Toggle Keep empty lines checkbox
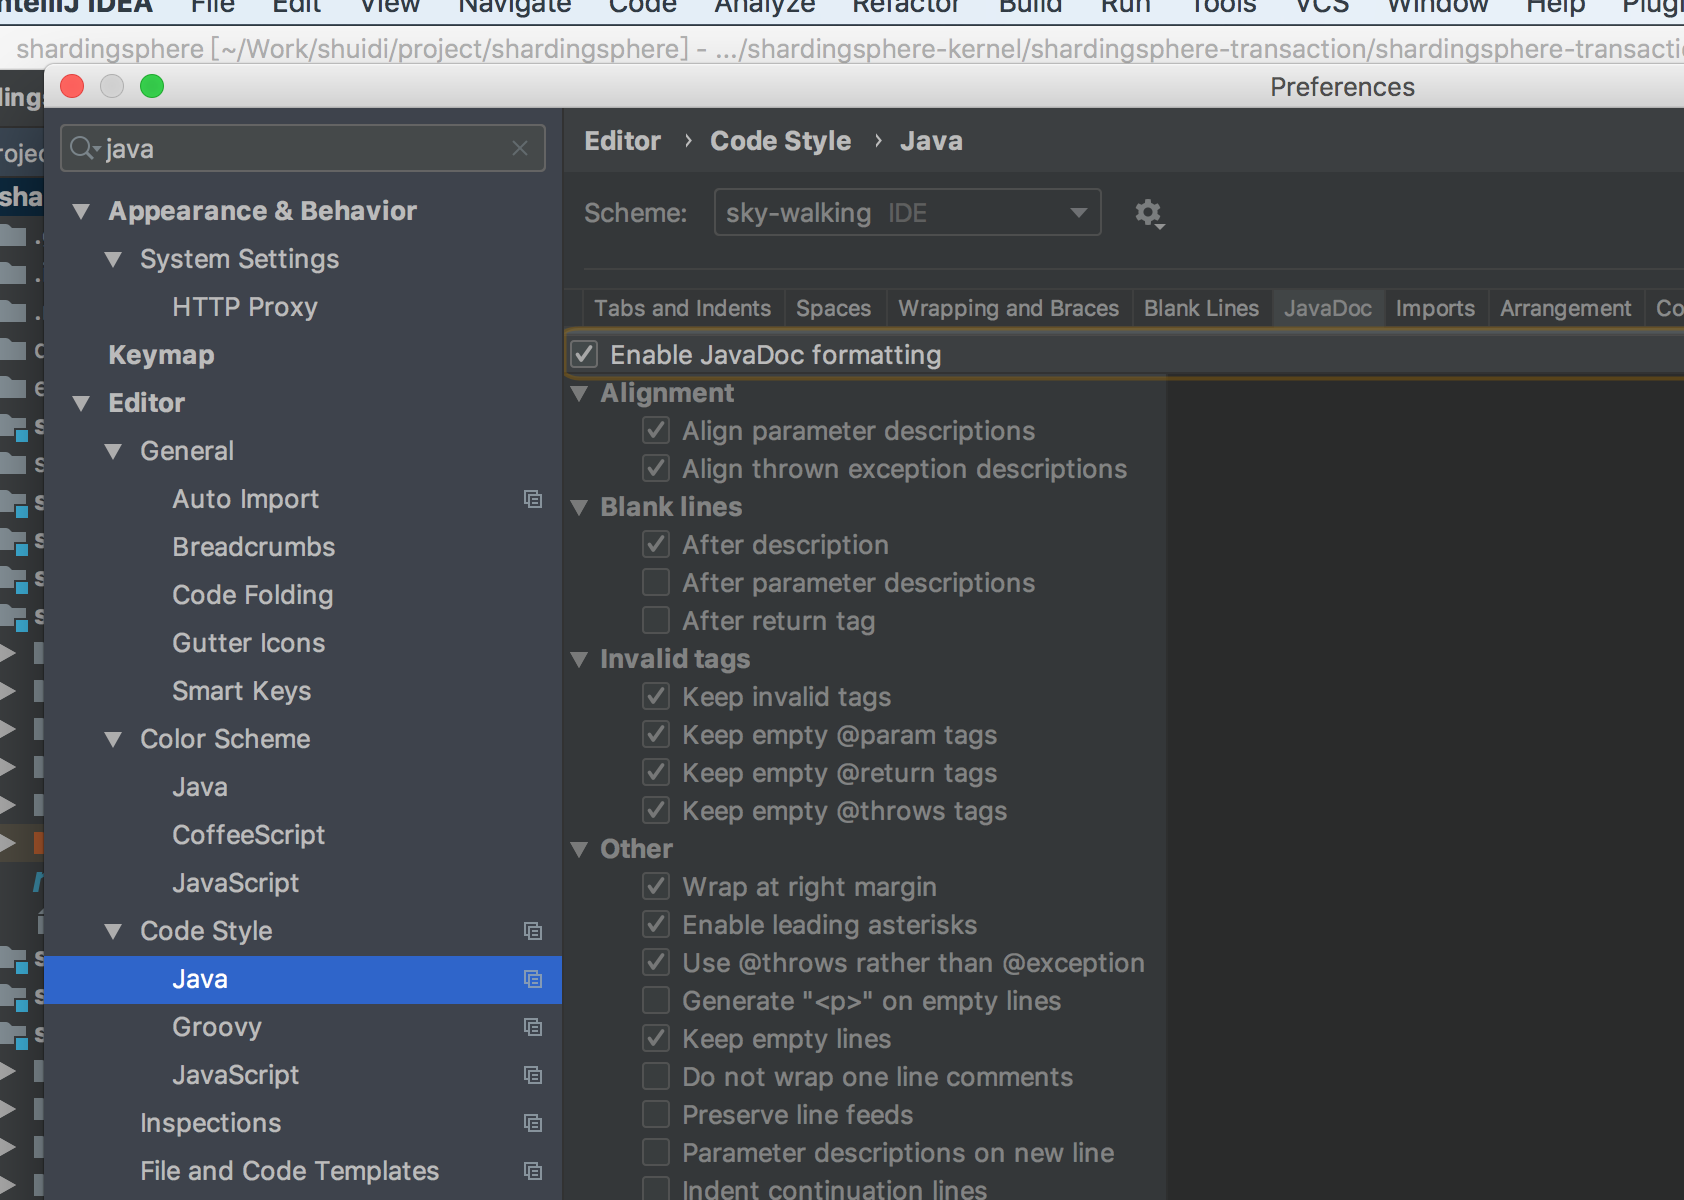The width and height of the screenshot is (1684, 1200). 656,1039
